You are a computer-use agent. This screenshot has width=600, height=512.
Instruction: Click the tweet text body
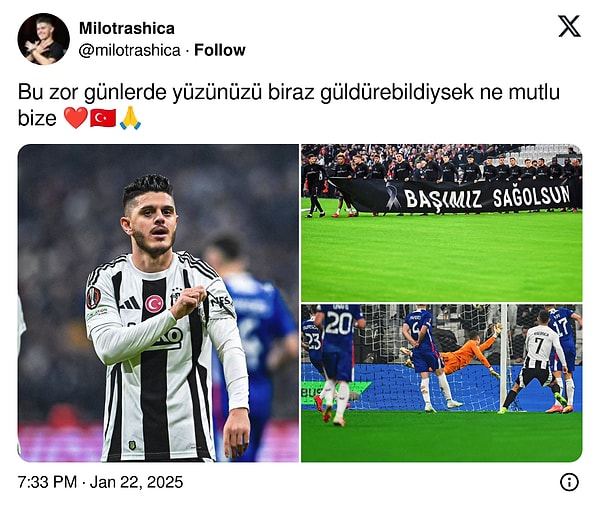pyautogui.click(x=289, y=104)
